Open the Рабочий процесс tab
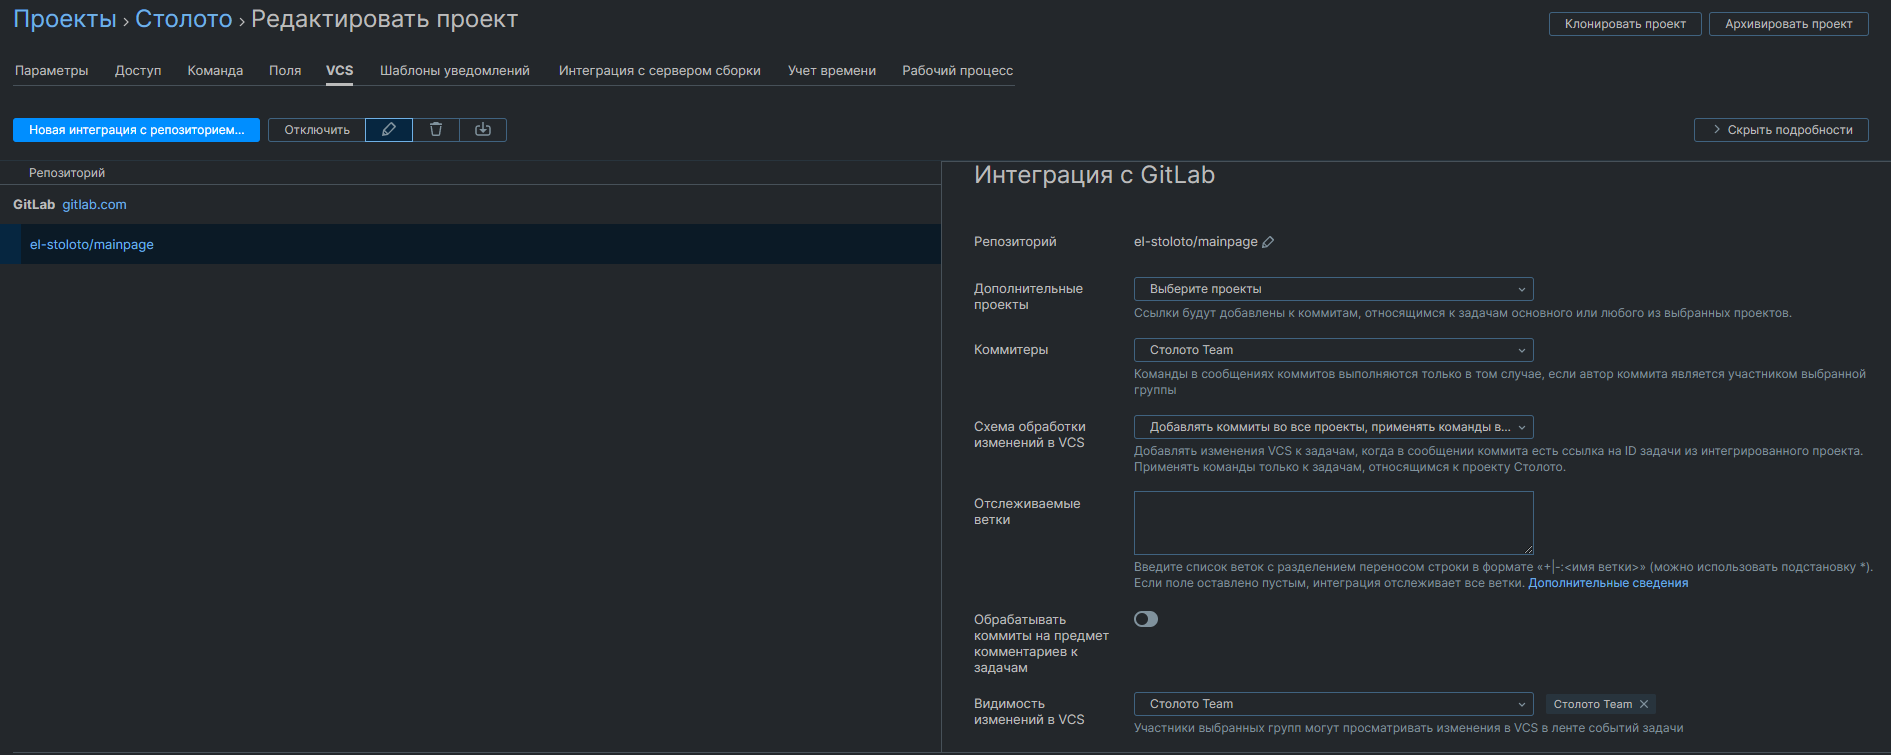This screenshot has width=1891, height=755. (x=957, y=71)
